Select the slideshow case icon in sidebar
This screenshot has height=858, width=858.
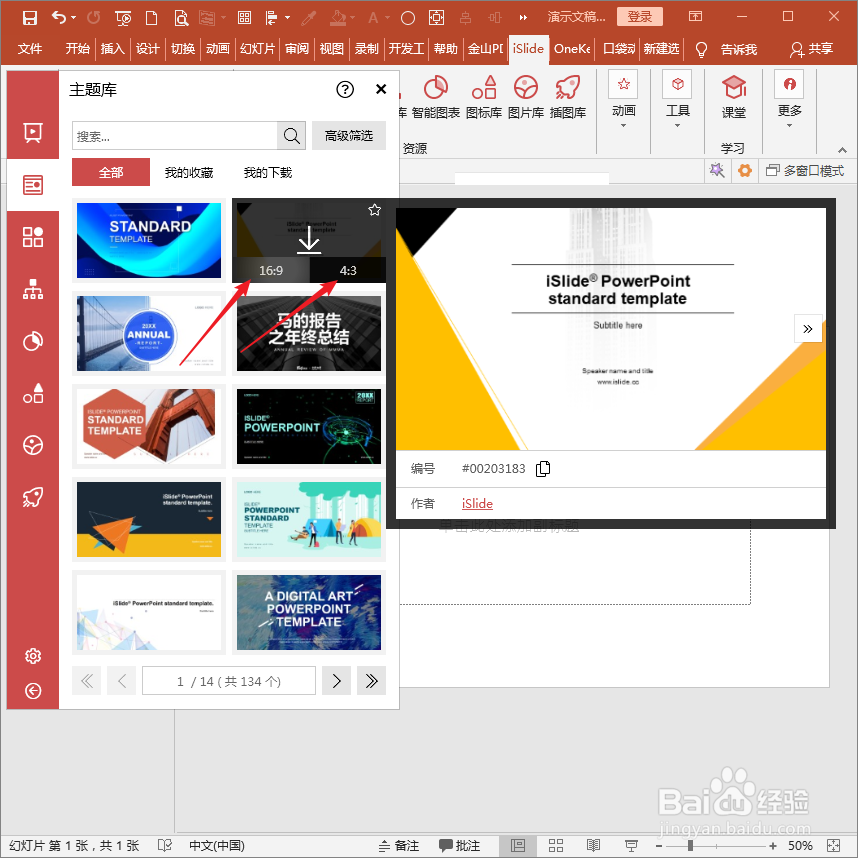pos(33,132)
